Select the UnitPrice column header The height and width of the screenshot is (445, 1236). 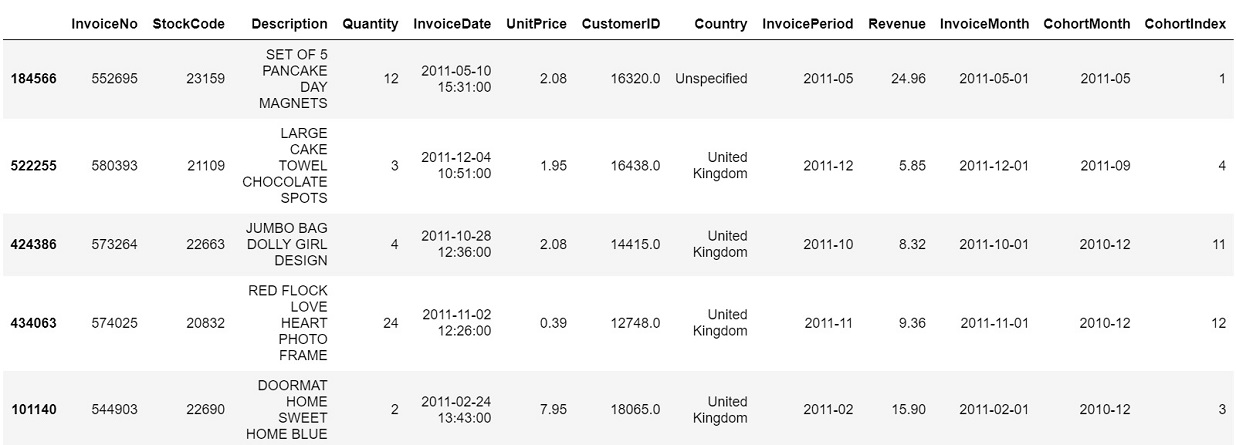pos(536,23)
